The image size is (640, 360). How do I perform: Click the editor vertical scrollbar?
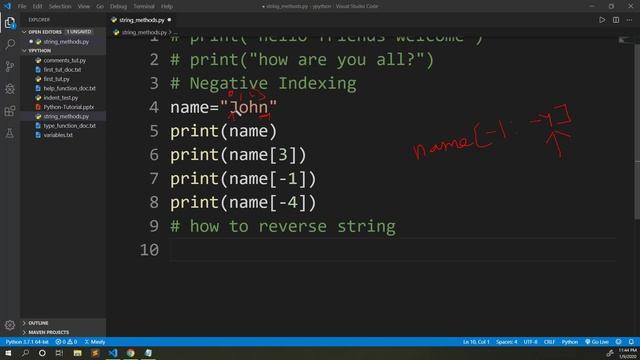tap(637, 131)
